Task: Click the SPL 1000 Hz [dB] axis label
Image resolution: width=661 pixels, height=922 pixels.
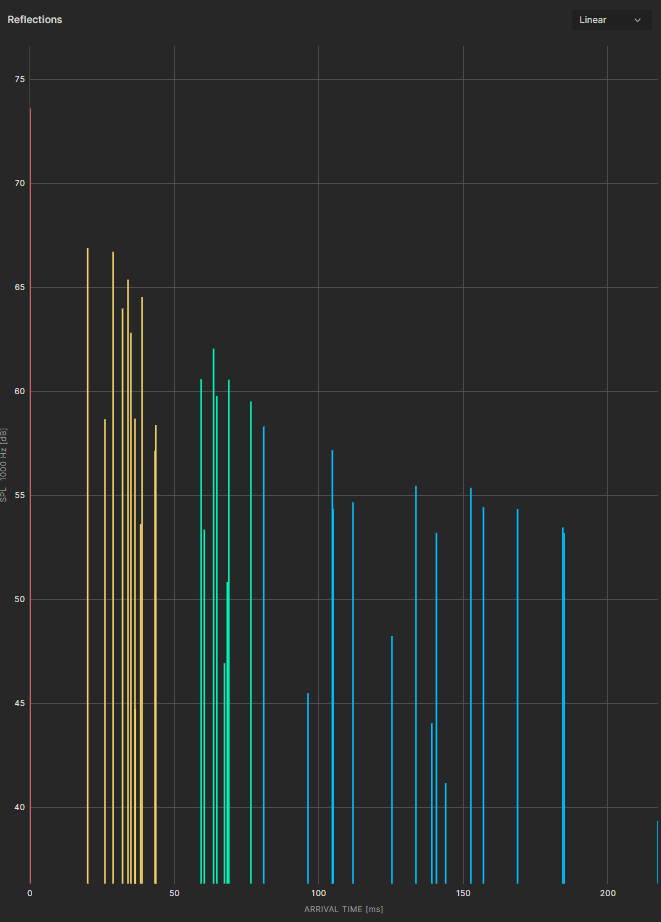Action: click(x=5, y=465)
